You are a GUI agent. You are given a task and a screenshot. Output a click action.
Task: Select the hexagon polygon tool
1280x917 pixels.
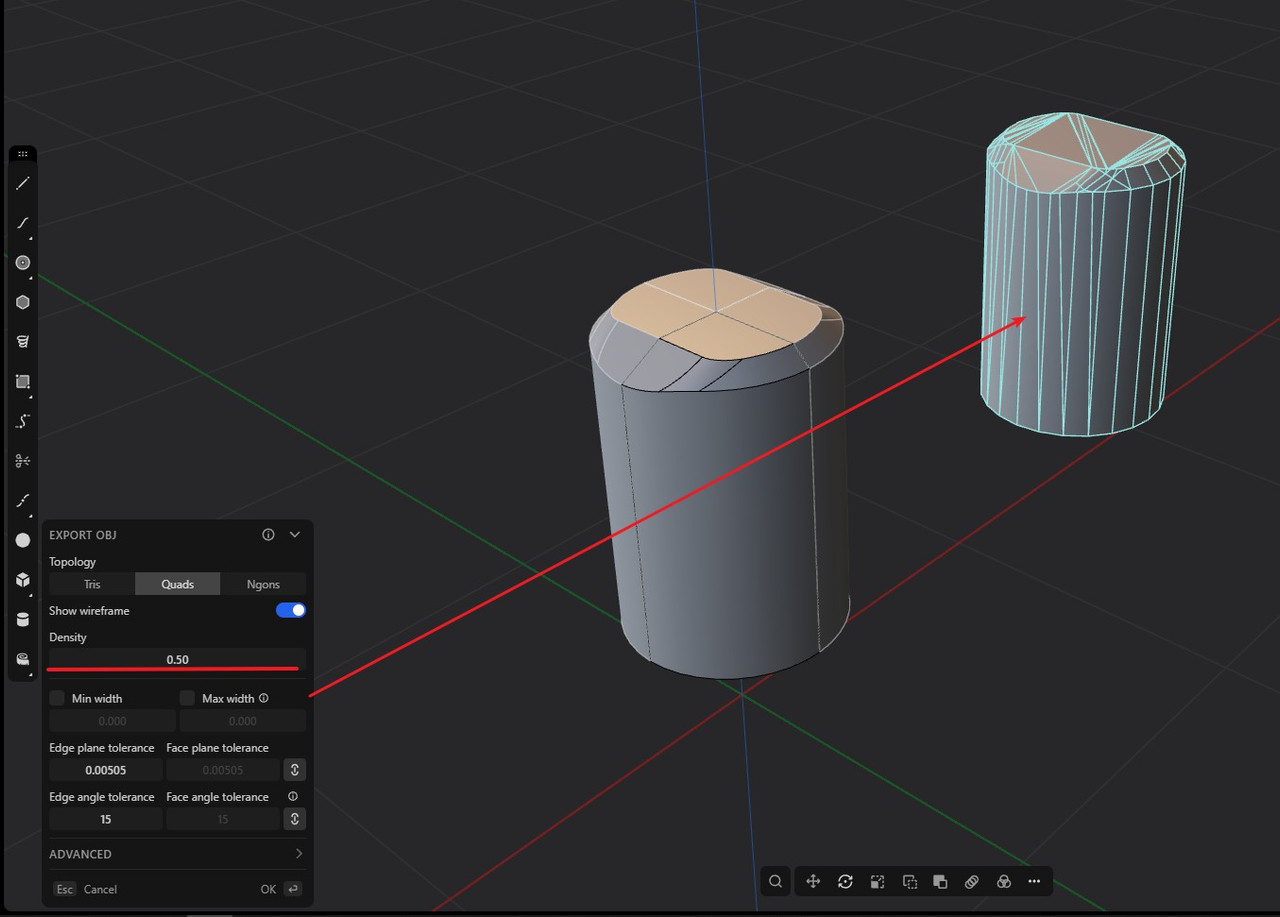tap(23, 302)
